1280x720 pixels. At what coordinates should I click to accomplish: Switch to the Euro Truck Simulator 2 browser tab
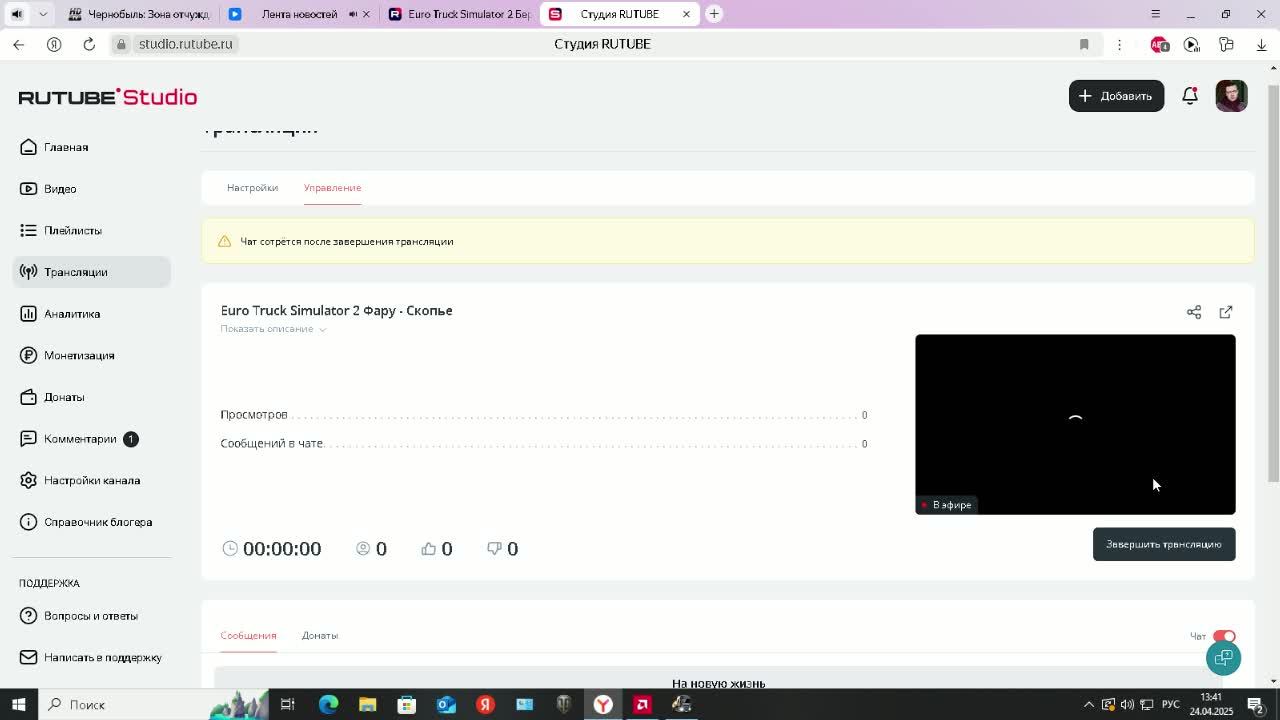(460, 14)
